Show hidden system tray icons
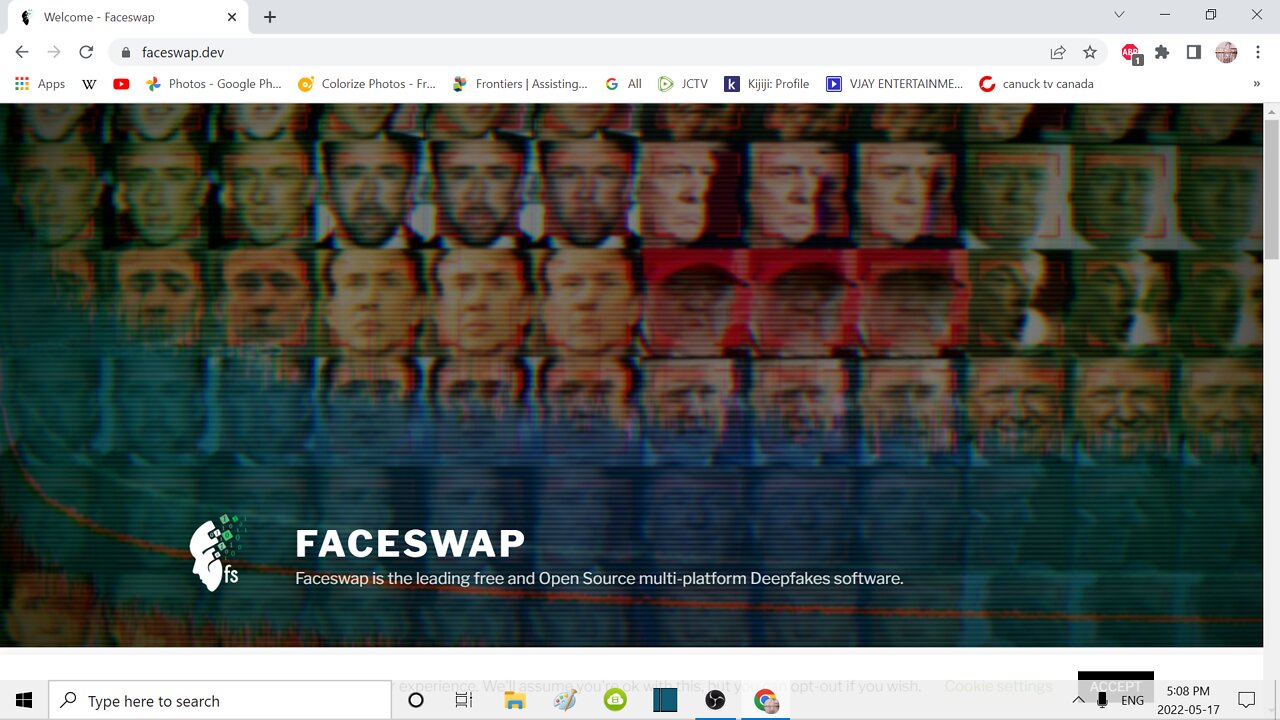 click(1078, 700)
